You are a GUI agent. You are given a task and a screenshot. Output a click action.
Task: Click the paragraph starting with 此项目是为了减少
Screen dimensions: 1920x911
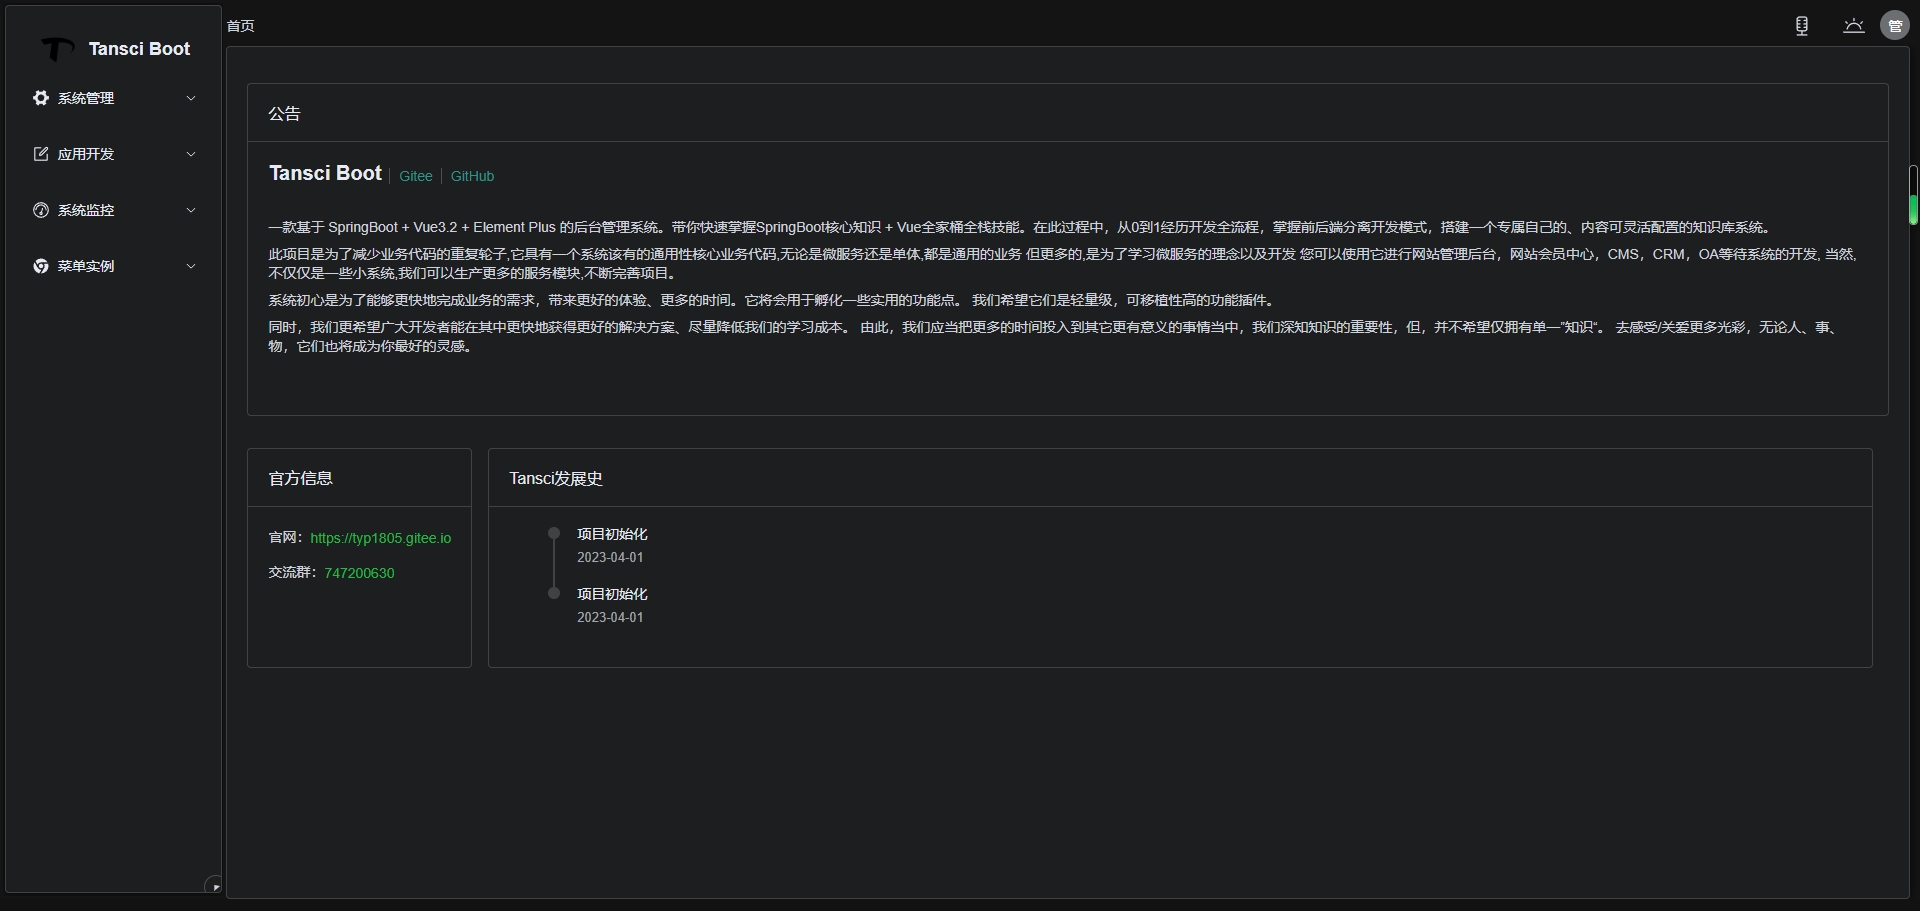click(1063, 264)
